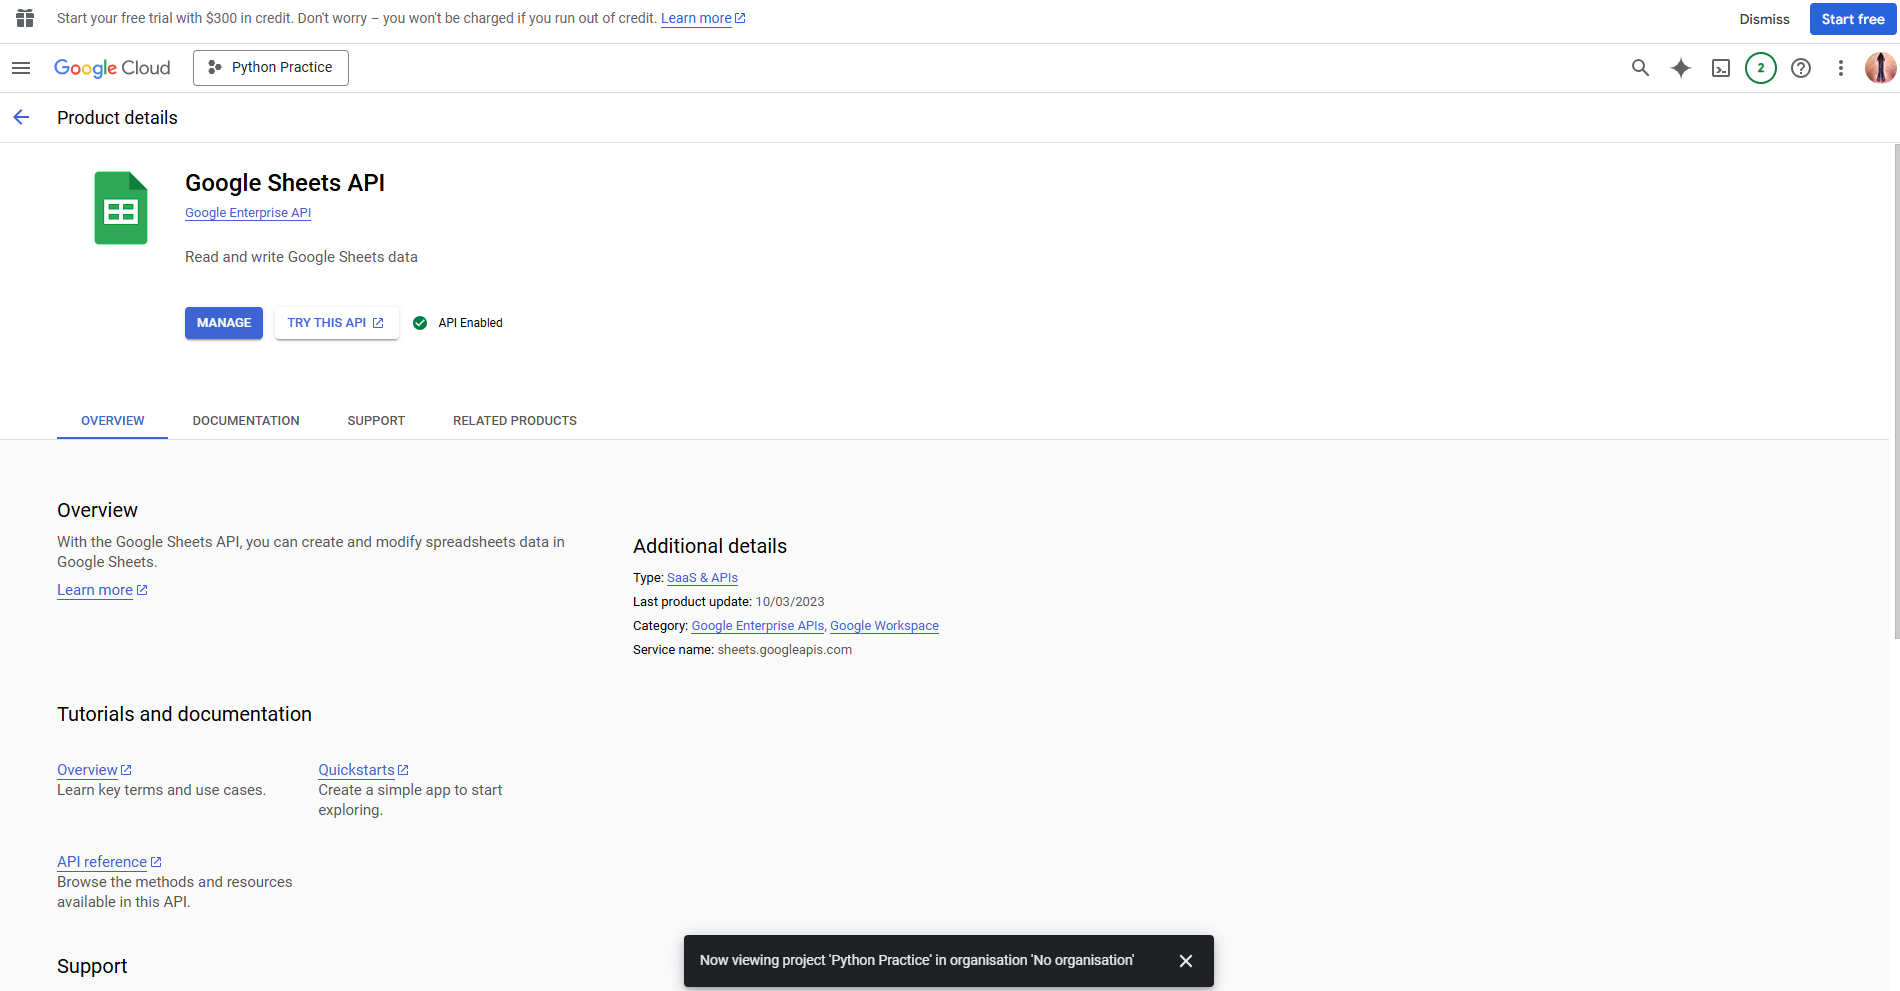The image size is (1900, 991).
Task: Click the gift icon in trial banner
Action: [25, 18]
